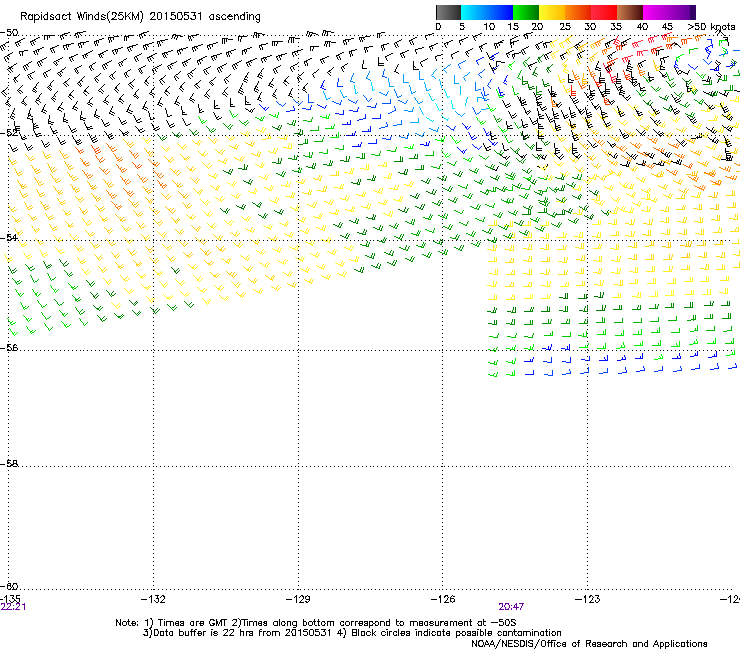This screenshot has width=740, height=650.
Task: Click the Rapidscat Winds title text
Action: pyautogui.click(x=140, y=17)
